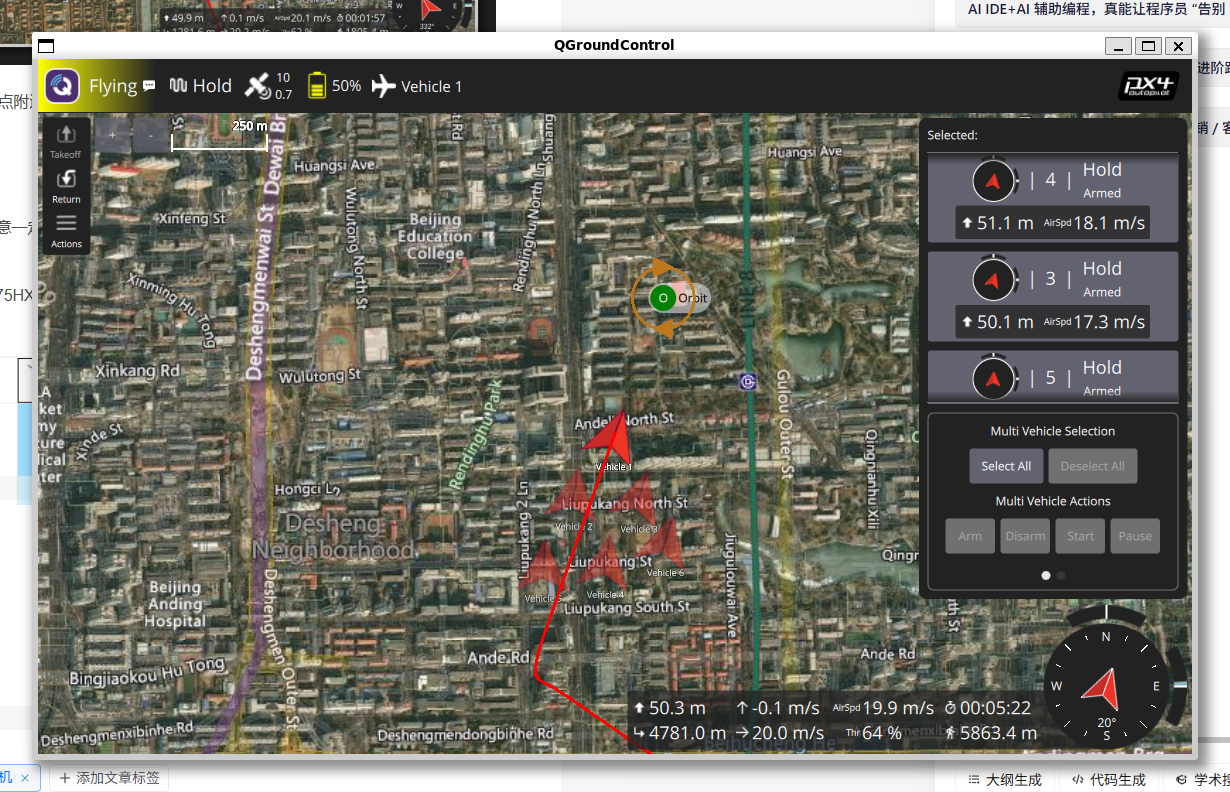Open the Hold flight mode selector
Viewport: 1230px width, 792px height.
click(x=200, y=86)
